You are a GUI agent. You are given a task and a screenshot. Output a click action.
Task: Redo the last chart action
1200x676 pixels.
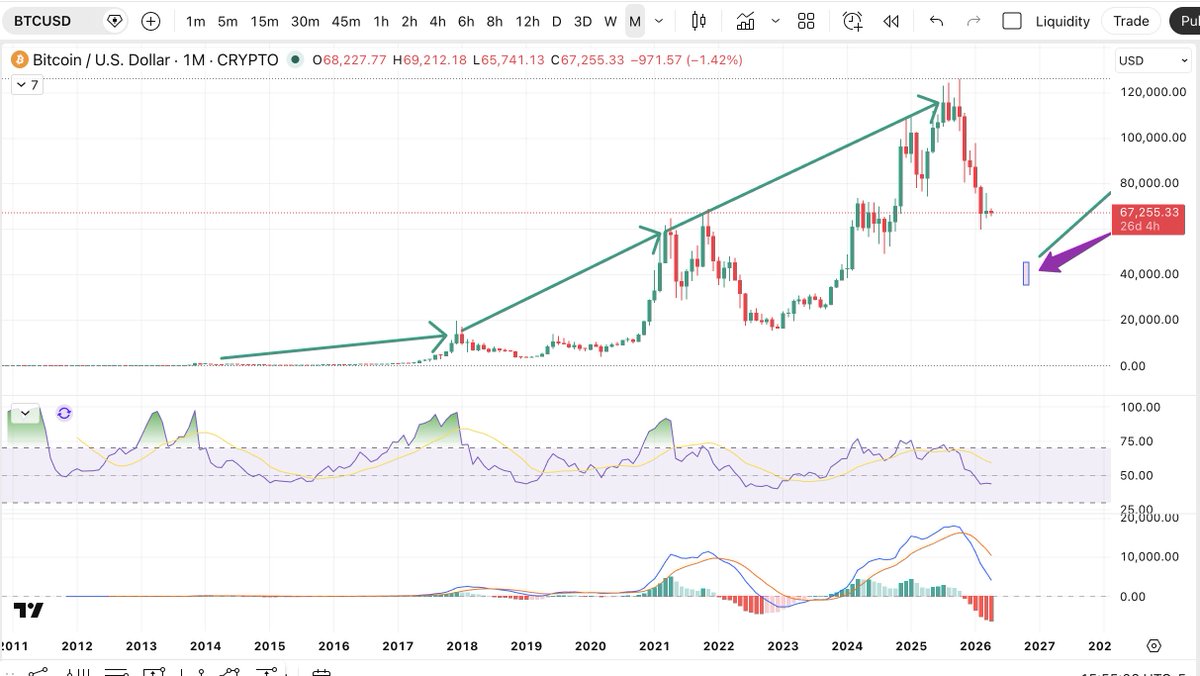pos(973,20)
